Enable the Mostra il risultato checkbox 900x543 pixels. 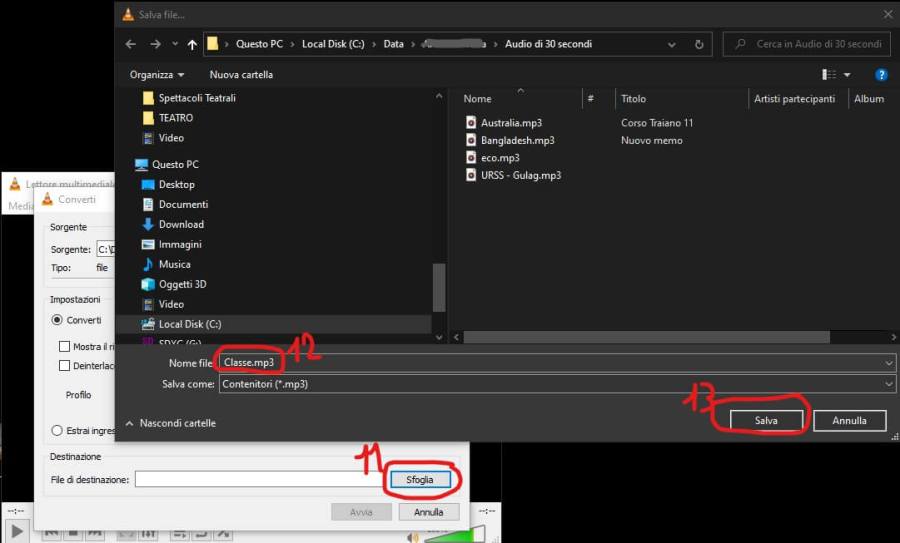coord(64,346)
